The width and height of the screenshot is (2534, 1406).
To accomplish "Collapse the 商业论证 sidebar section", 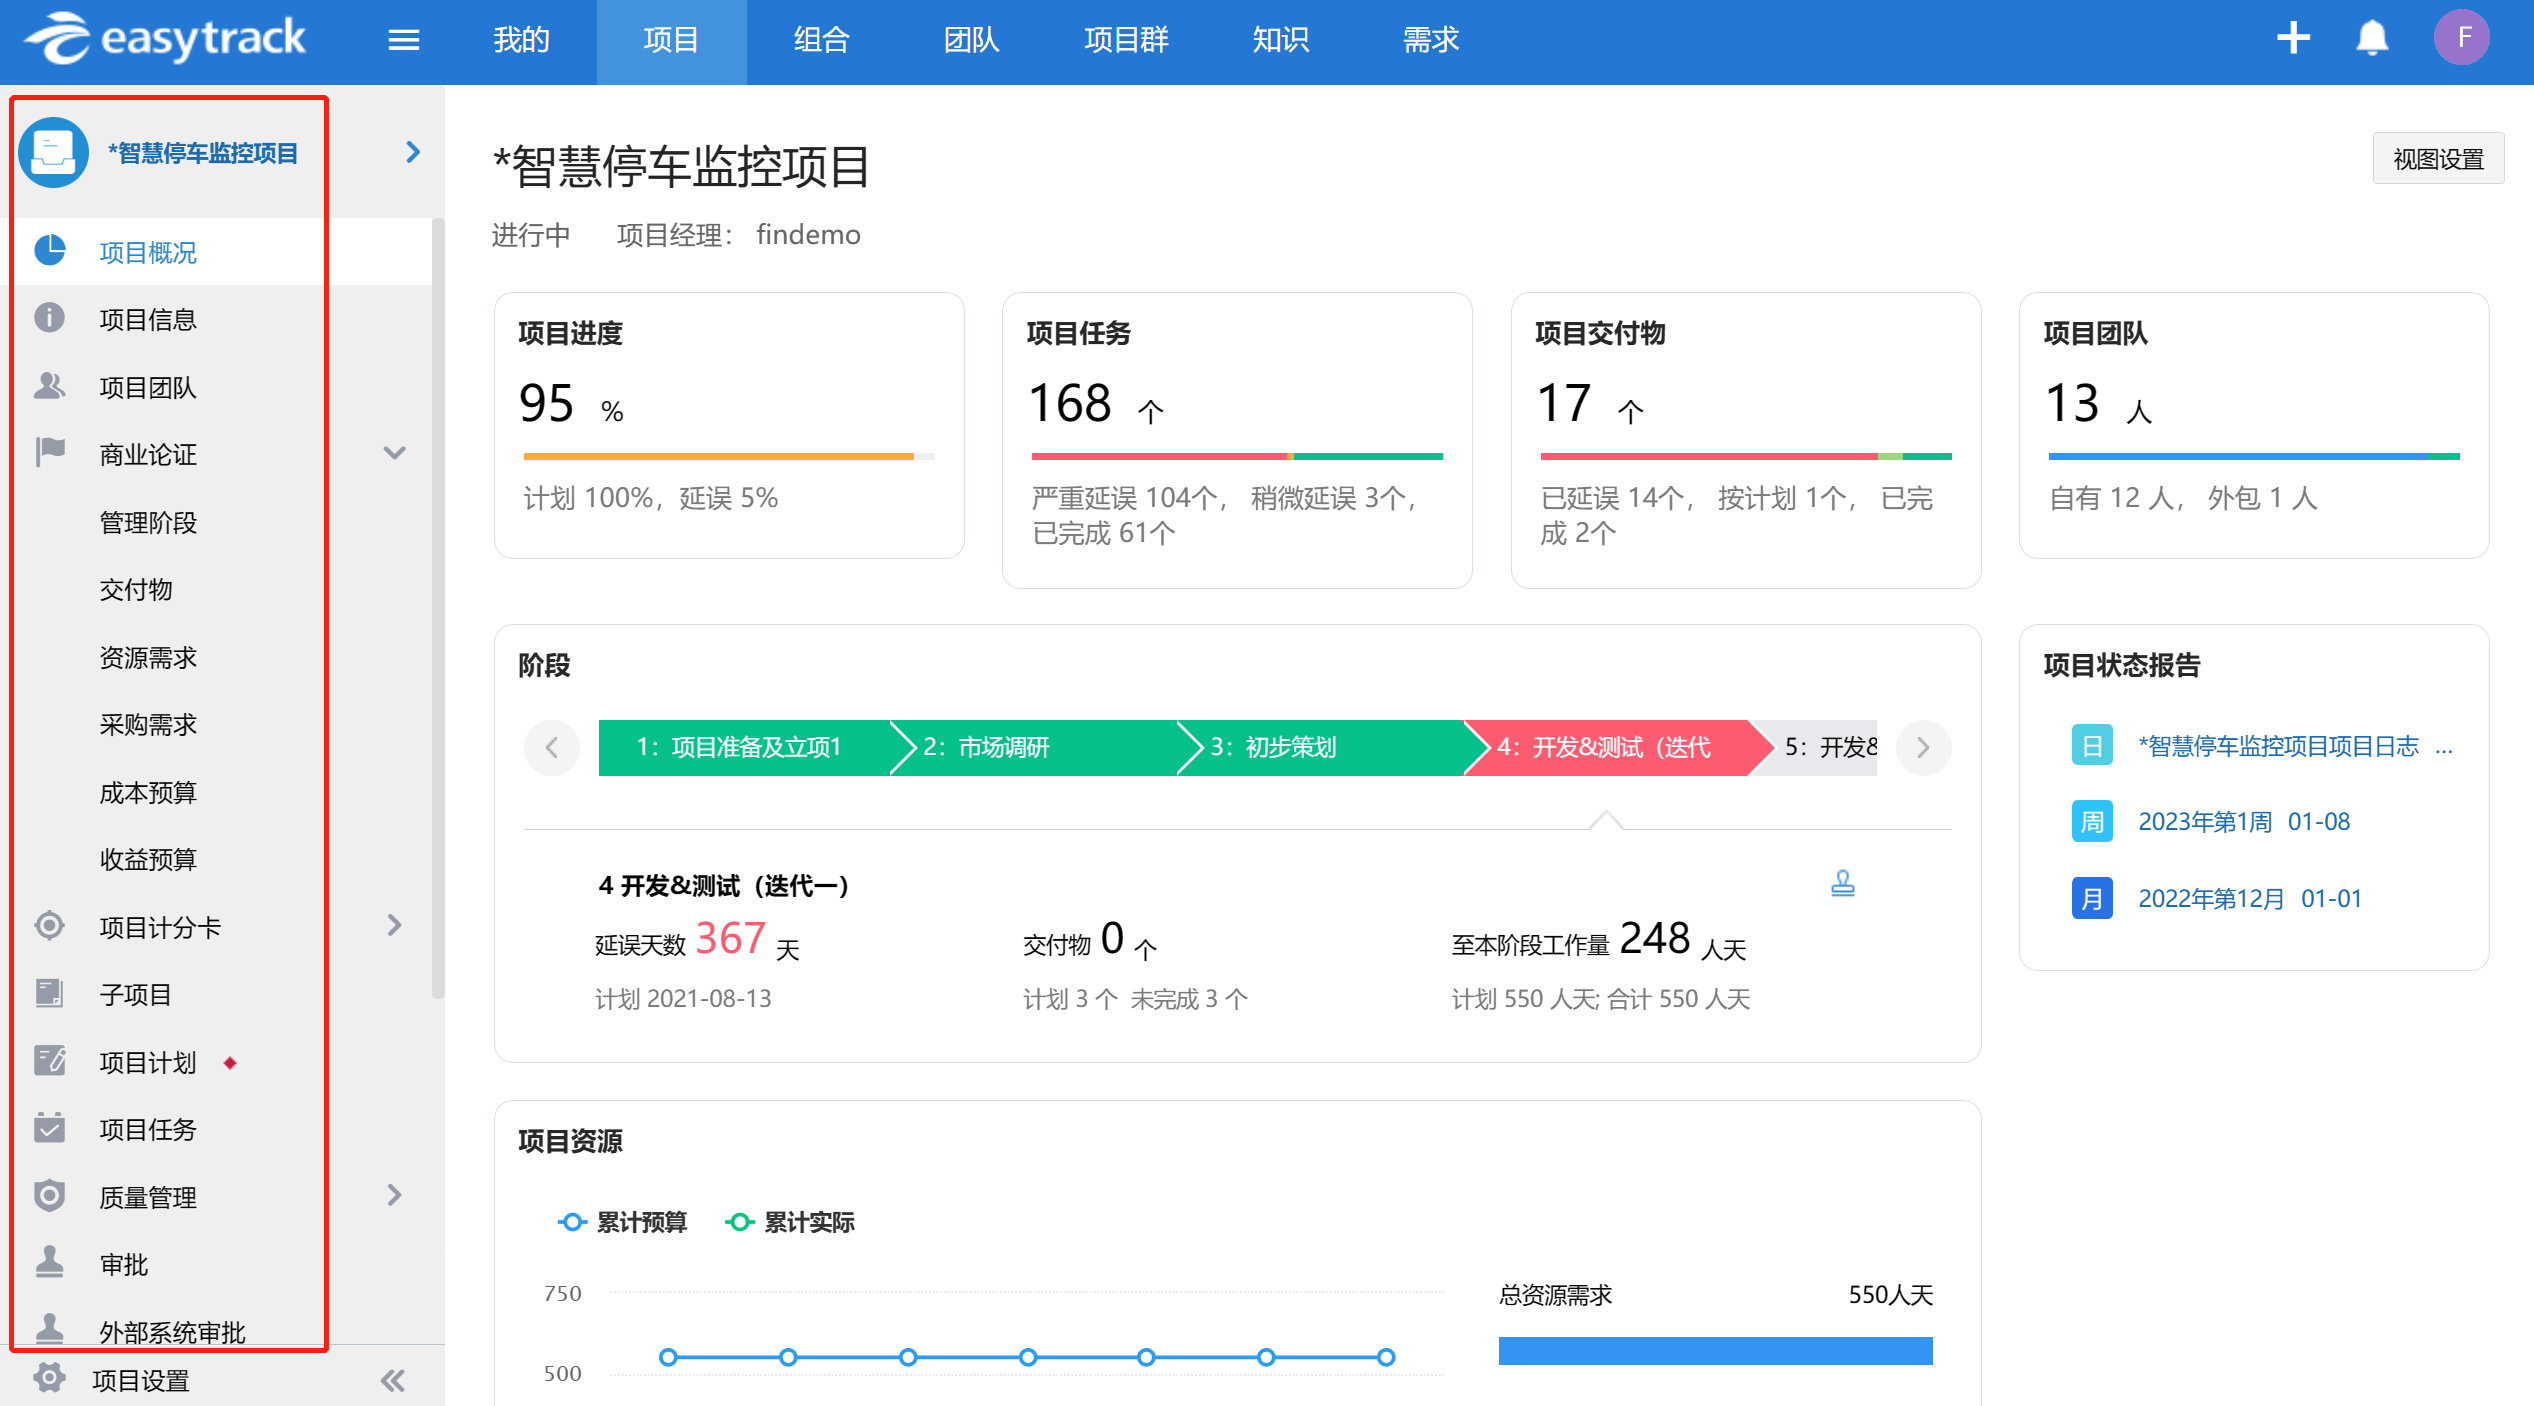I will click(395, 453).
